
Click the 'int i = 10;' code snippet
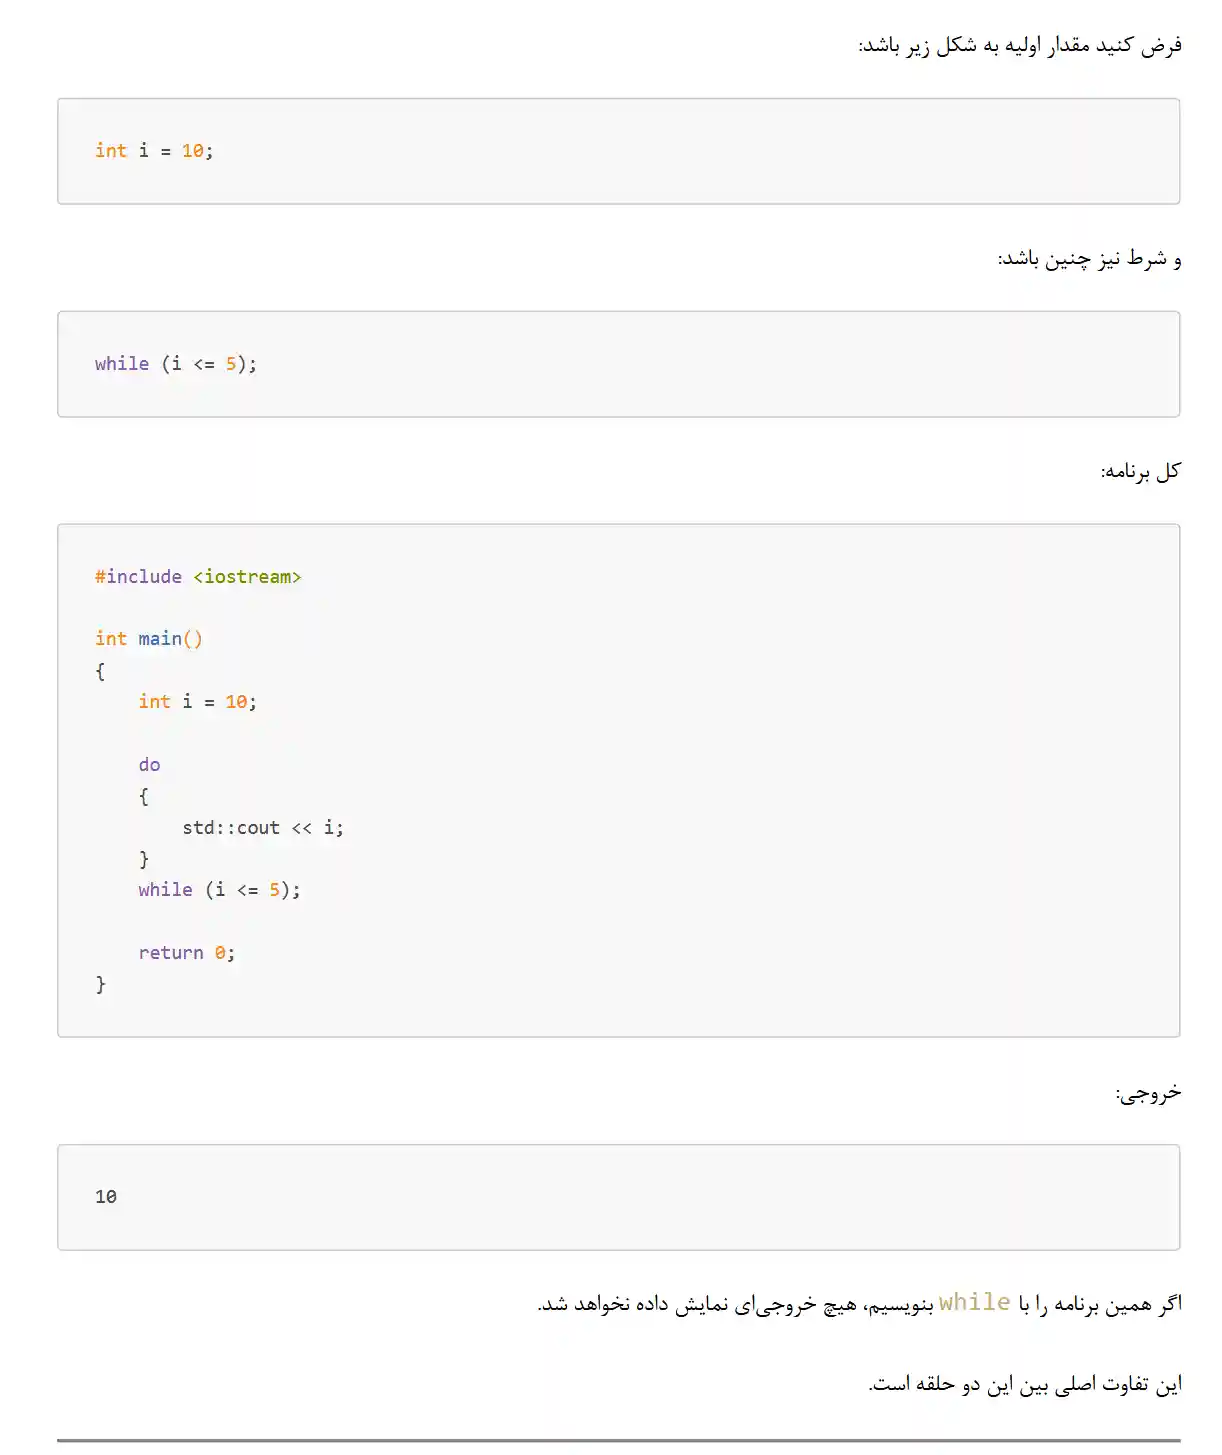pyautogui.click(x=154, y=151)
